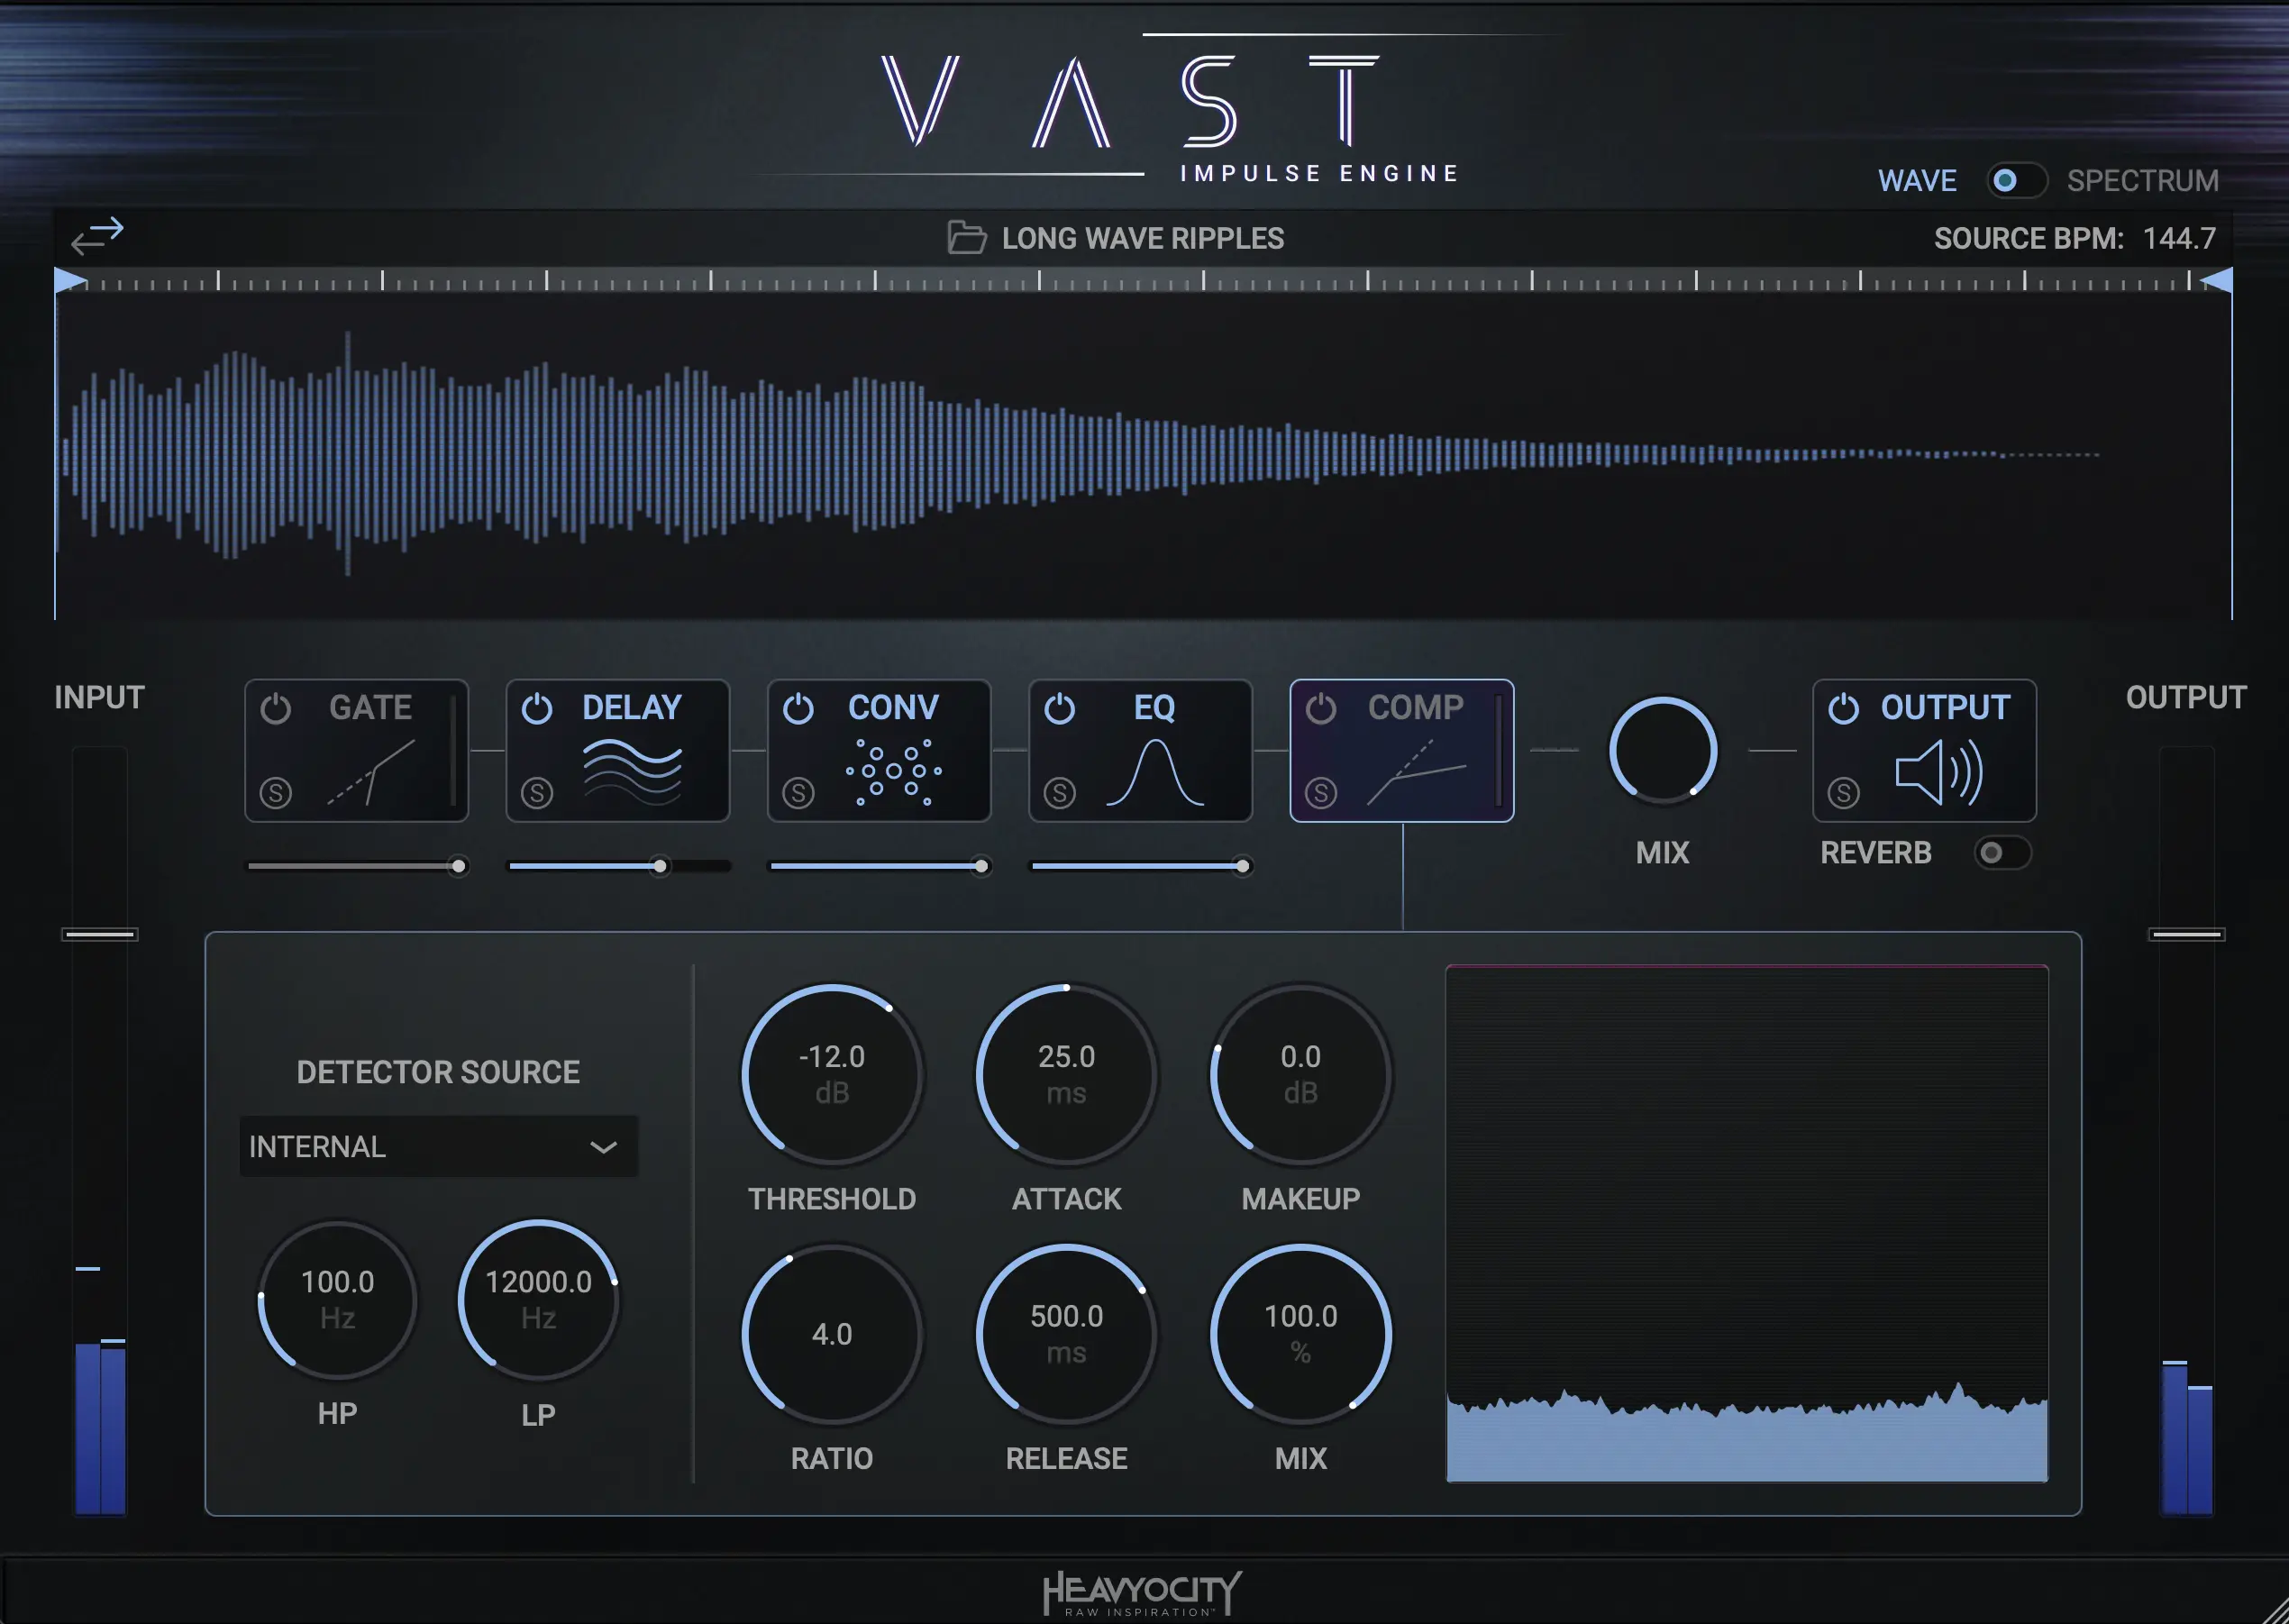Select the GATE tab label
The height and width of the screenshot is (1624, 2289).
coord(370,708)
